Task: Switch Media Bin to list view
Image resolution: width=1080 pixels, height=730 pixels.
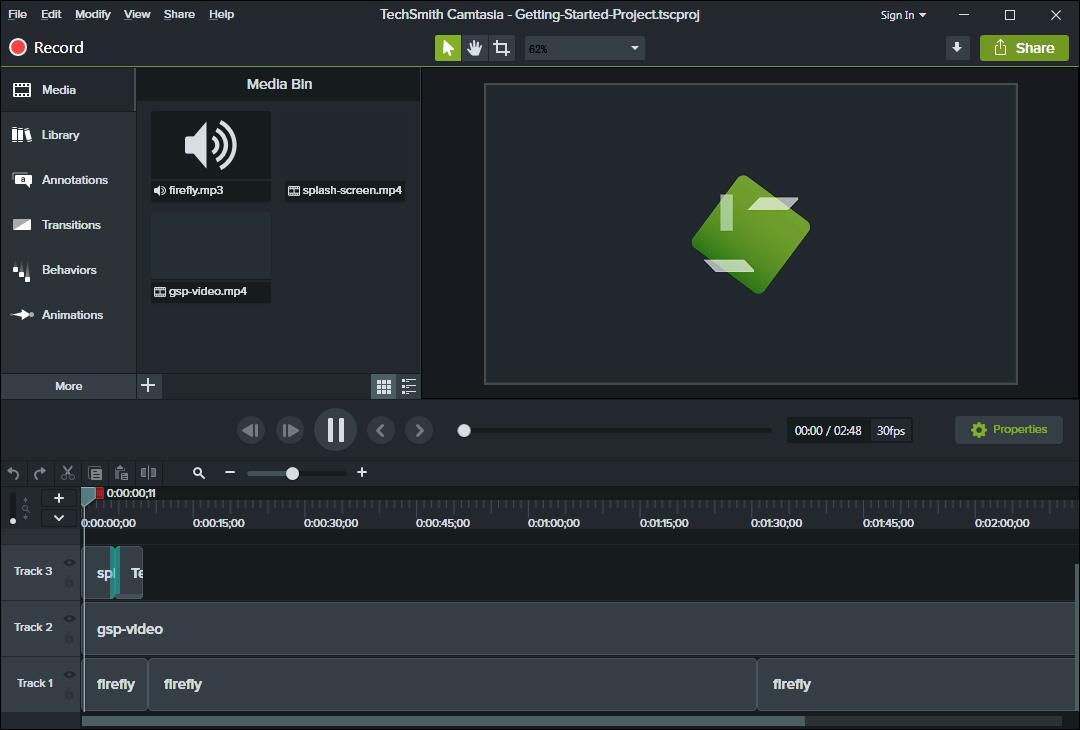Action: click(409, 386)
